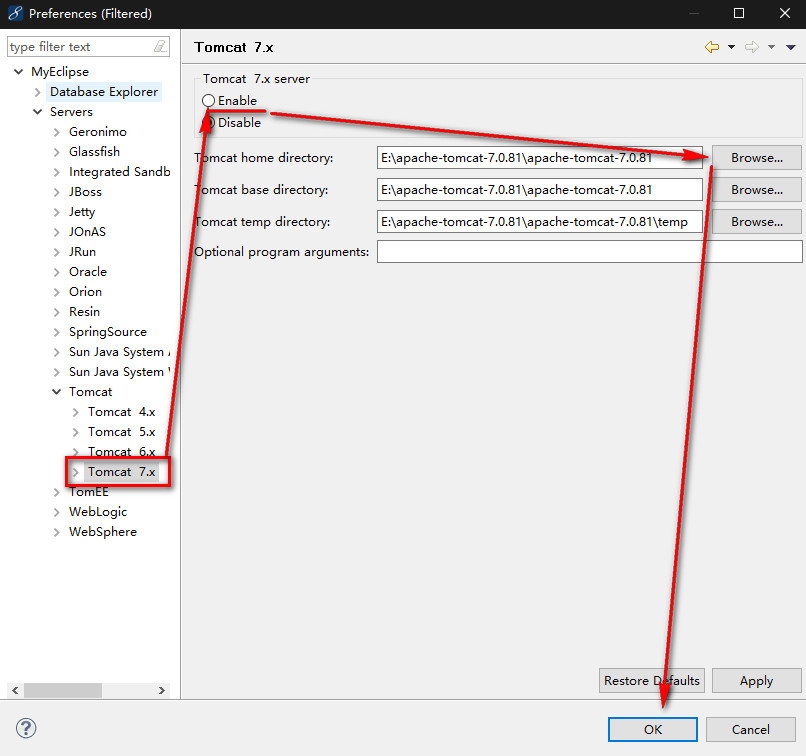Screen dimensions: 806x756
Task: Click the Optional program arguments field
Action: 589,252
